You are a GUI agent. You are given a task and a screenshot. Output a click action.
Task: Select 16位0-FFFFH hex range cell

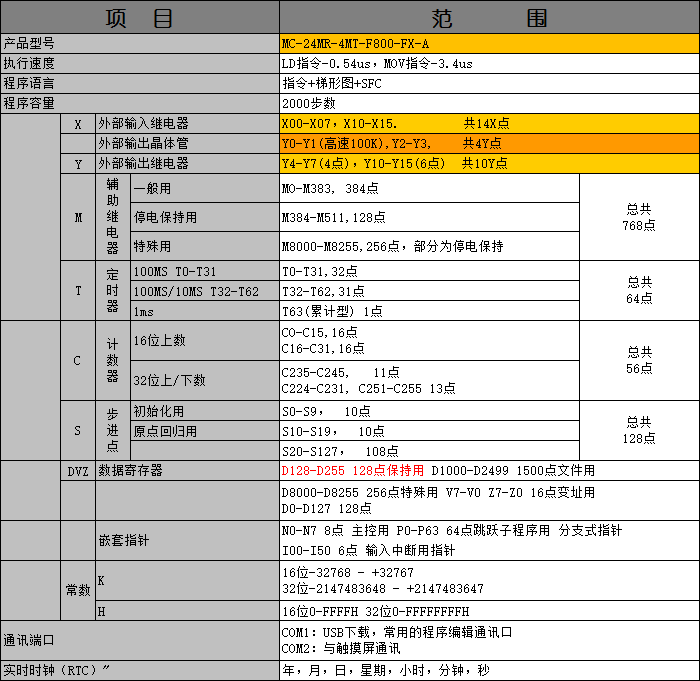[x=489, y=611]
